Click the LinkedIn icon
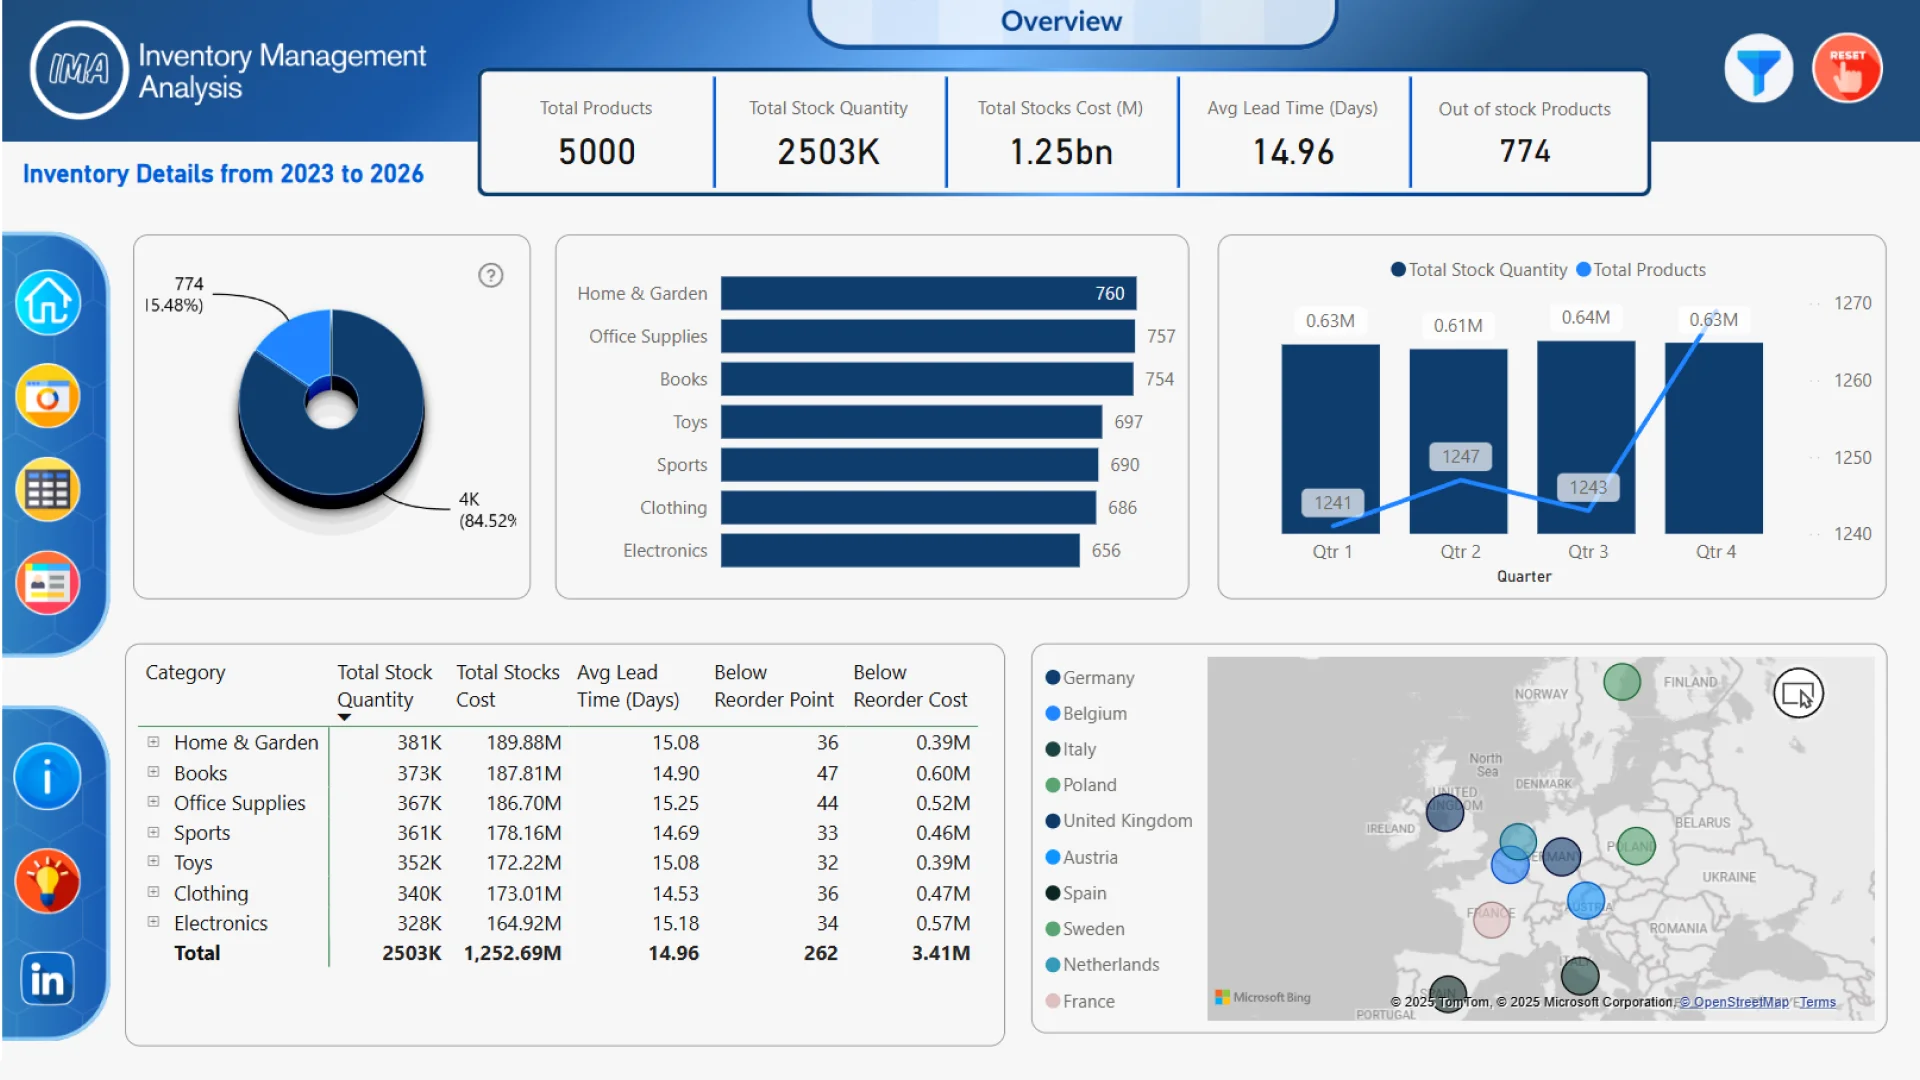Image resolution: width=1920 pixels, height=1080 pixels. coord(48,979)
